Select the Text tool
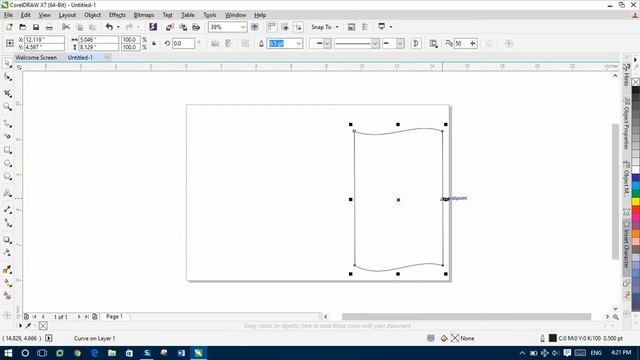This screenshot has height=360, width=640. tap(7, 193)
